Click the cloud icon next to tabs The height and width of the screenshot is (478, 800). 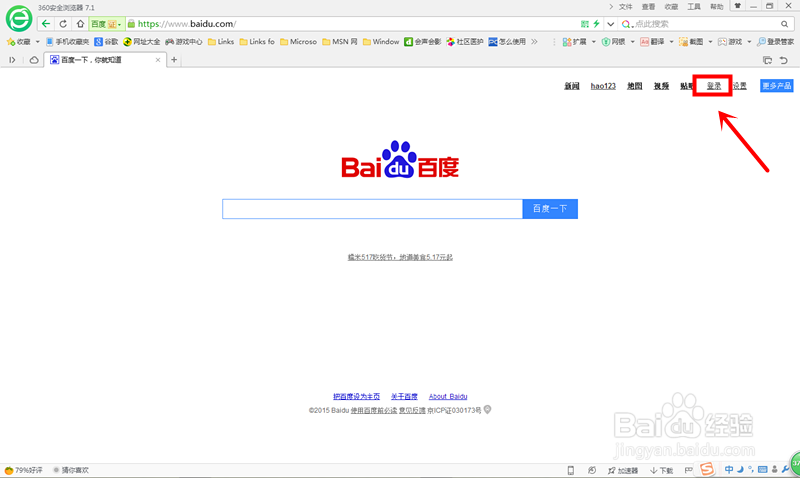click(x=34, y=60)
